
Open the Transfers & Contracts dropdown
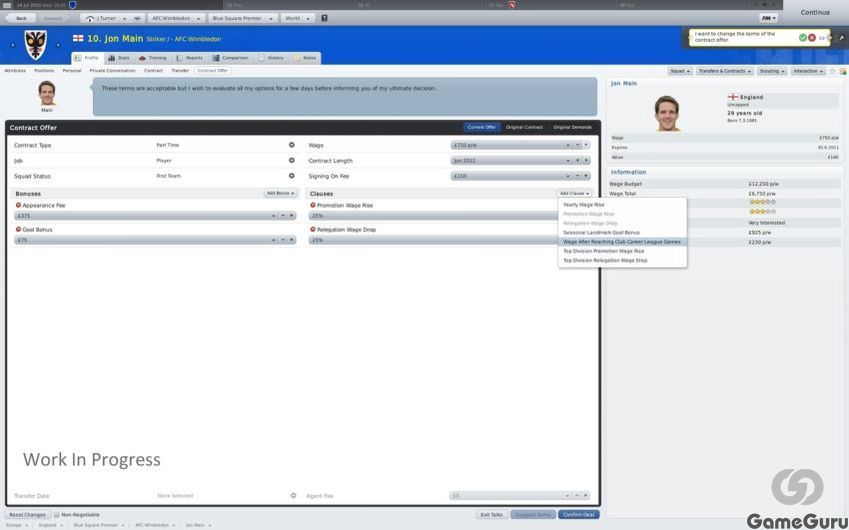724,71
